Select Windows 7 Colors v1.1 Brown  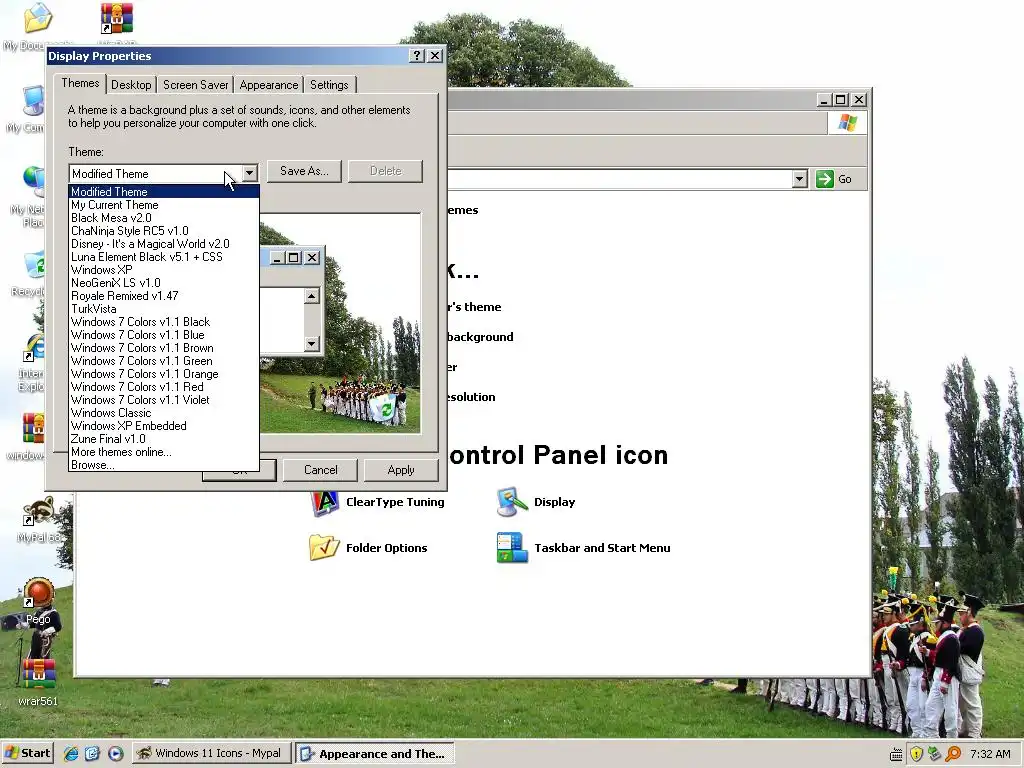pyautogui.click(x=164, y=348)
